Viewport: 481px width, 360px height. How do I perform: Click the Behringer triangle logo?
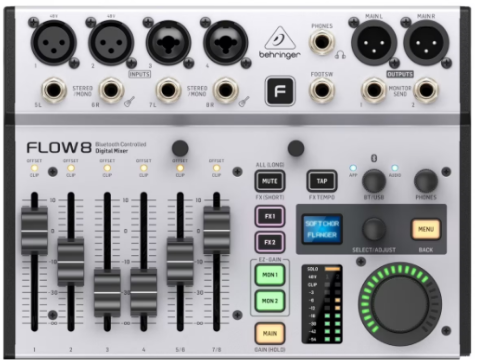(280, 39)
